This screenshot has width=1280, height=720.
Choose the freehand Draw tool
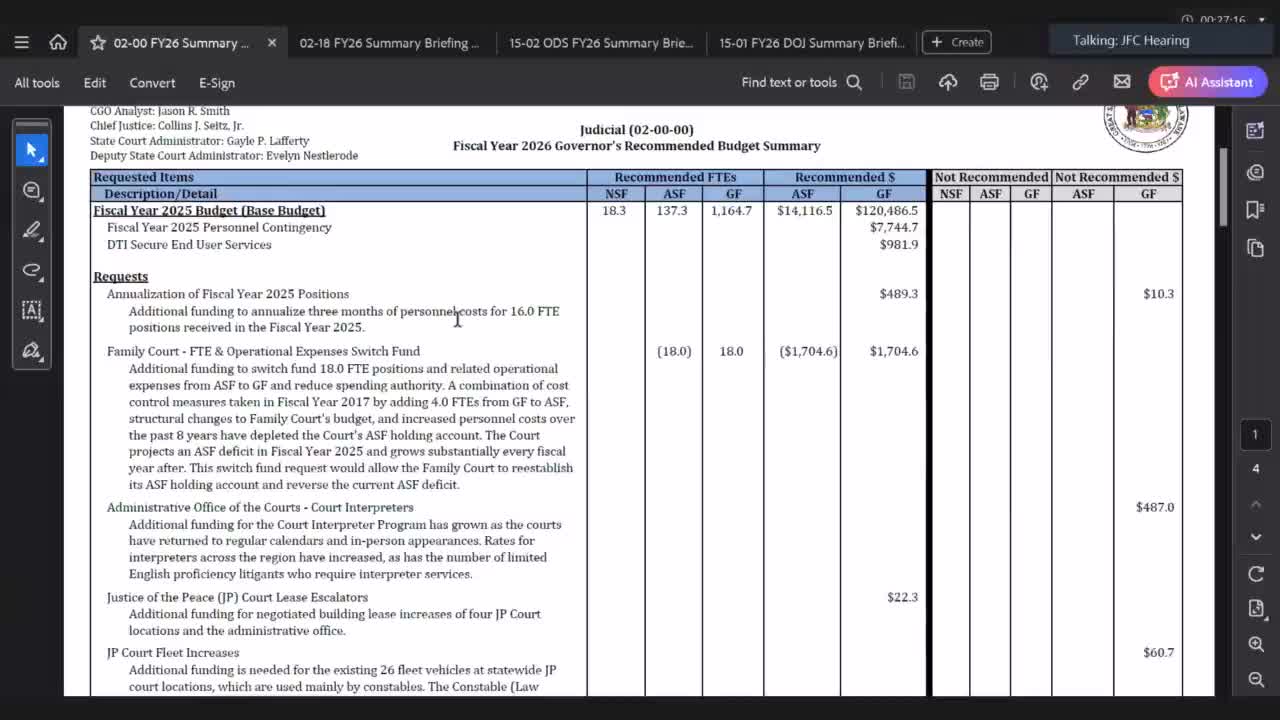click(31, 270)
